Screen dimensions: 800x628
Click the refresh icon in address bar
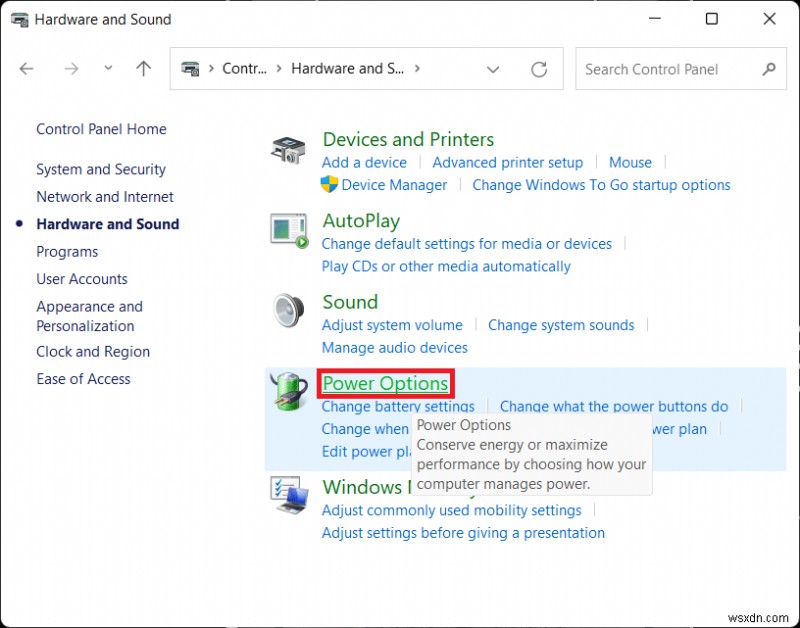point(539,68)
